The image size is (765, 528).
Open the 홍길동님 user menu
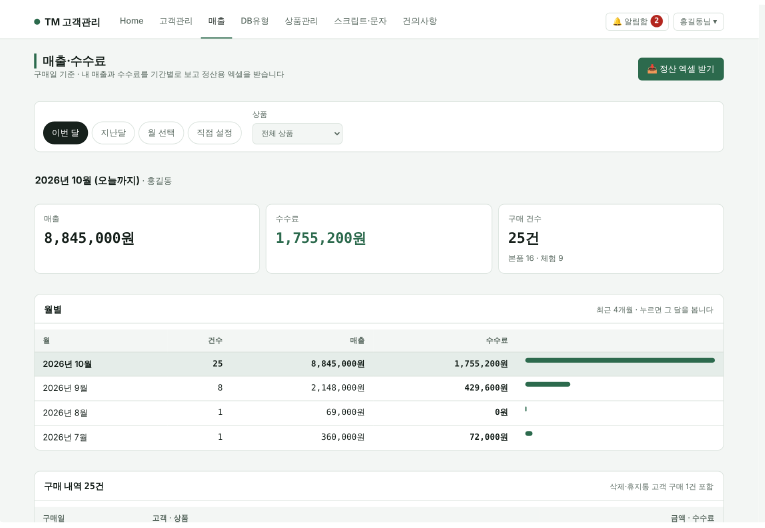(x=698, y=21)
